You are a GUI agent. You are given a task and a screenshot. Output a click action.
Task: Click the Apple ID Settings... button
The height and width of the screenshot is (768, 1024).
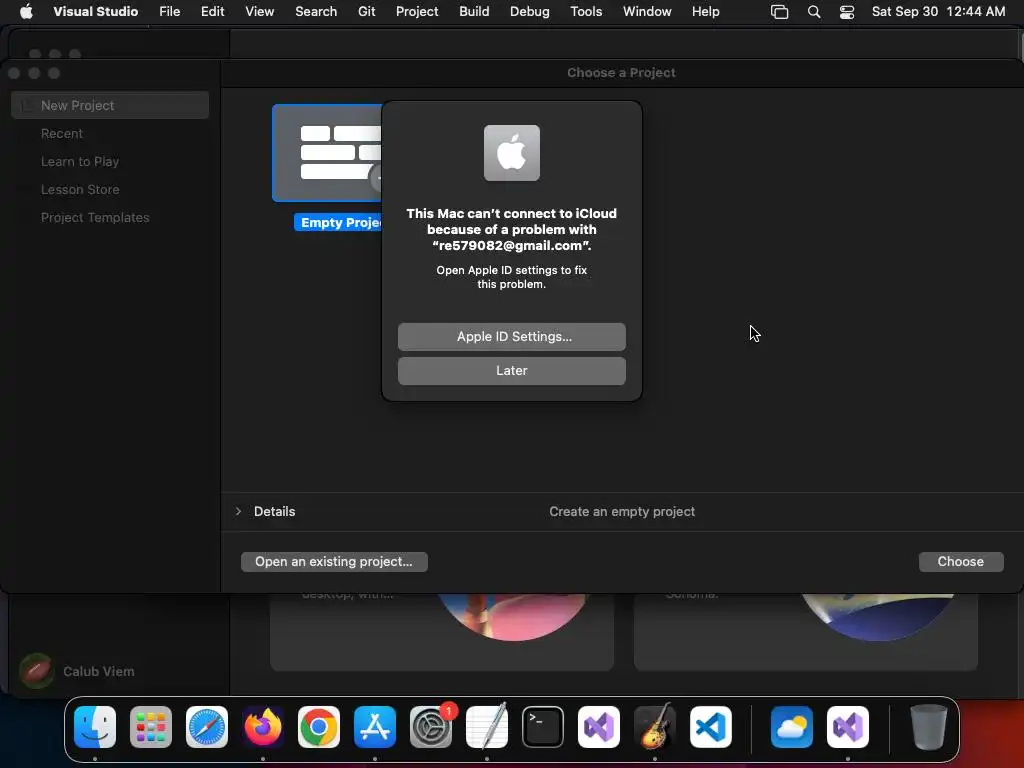(512, 337)
